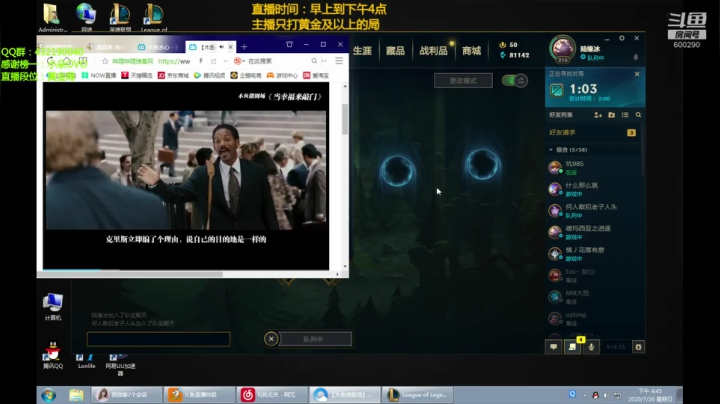
Task: Reload the browser page
Action: tap(50, 61)
